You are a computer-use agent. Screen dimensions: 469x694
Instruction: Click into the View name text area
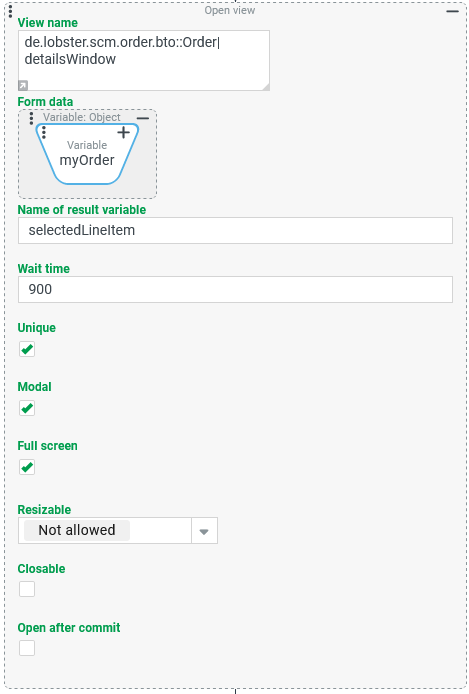(x=144, y=61)
